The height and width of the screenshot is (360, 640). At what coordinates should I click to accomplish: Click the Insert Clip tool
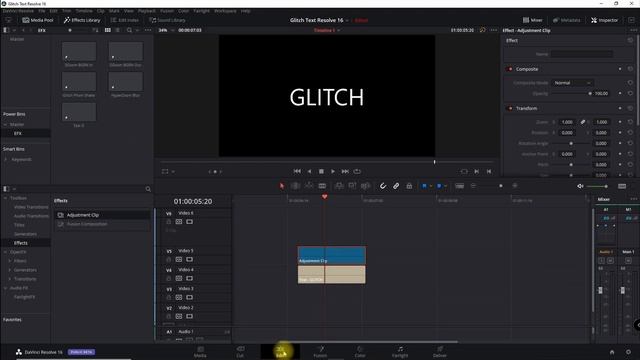tap(339, 186)
